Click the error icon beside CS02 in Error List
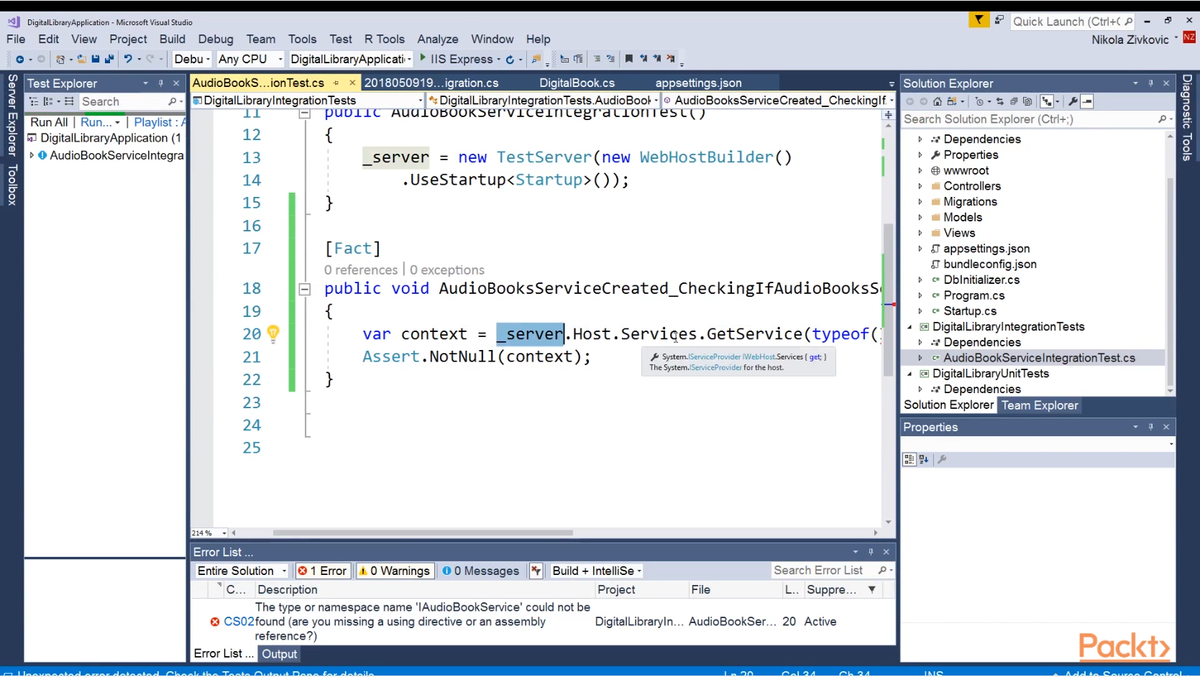Image resolution: width=1200 pixels, height=677 pixels. [215, 622]
